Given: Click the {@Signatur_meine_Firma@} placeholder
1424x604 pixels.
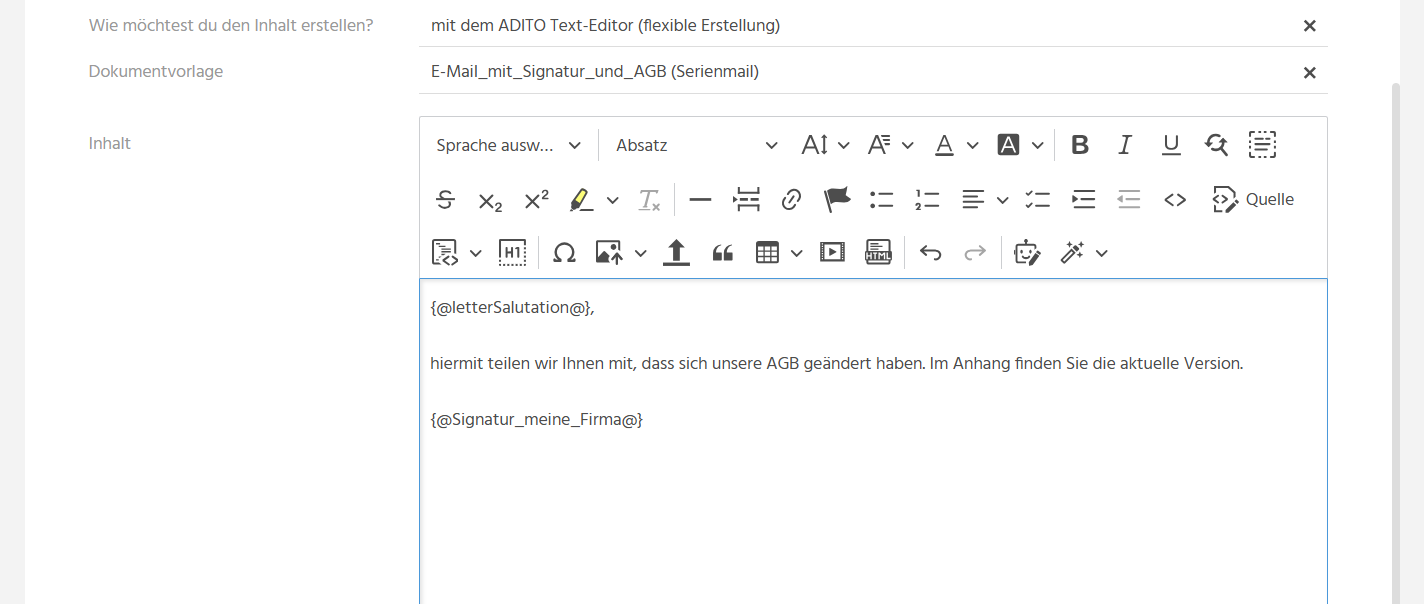Looking at the screenshot, I should click(x=536, y=420).
